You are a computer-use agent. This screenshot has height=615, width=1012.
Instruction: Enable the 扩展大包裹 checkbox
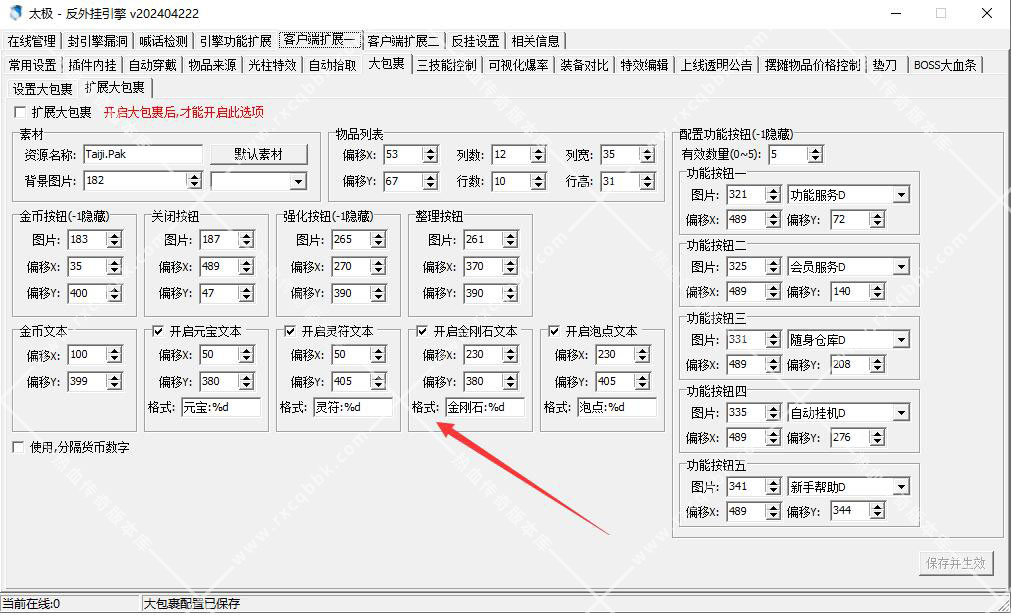(20, 112)
